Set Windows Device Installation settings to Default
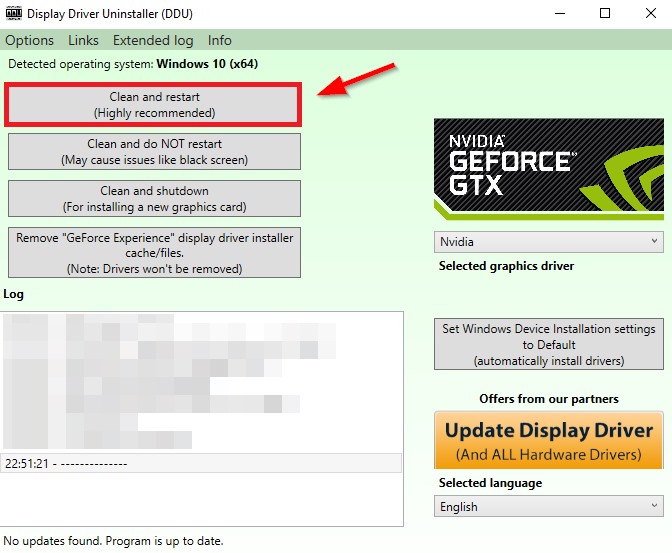The height and width of the screenshot is (553, 672). 549,344
